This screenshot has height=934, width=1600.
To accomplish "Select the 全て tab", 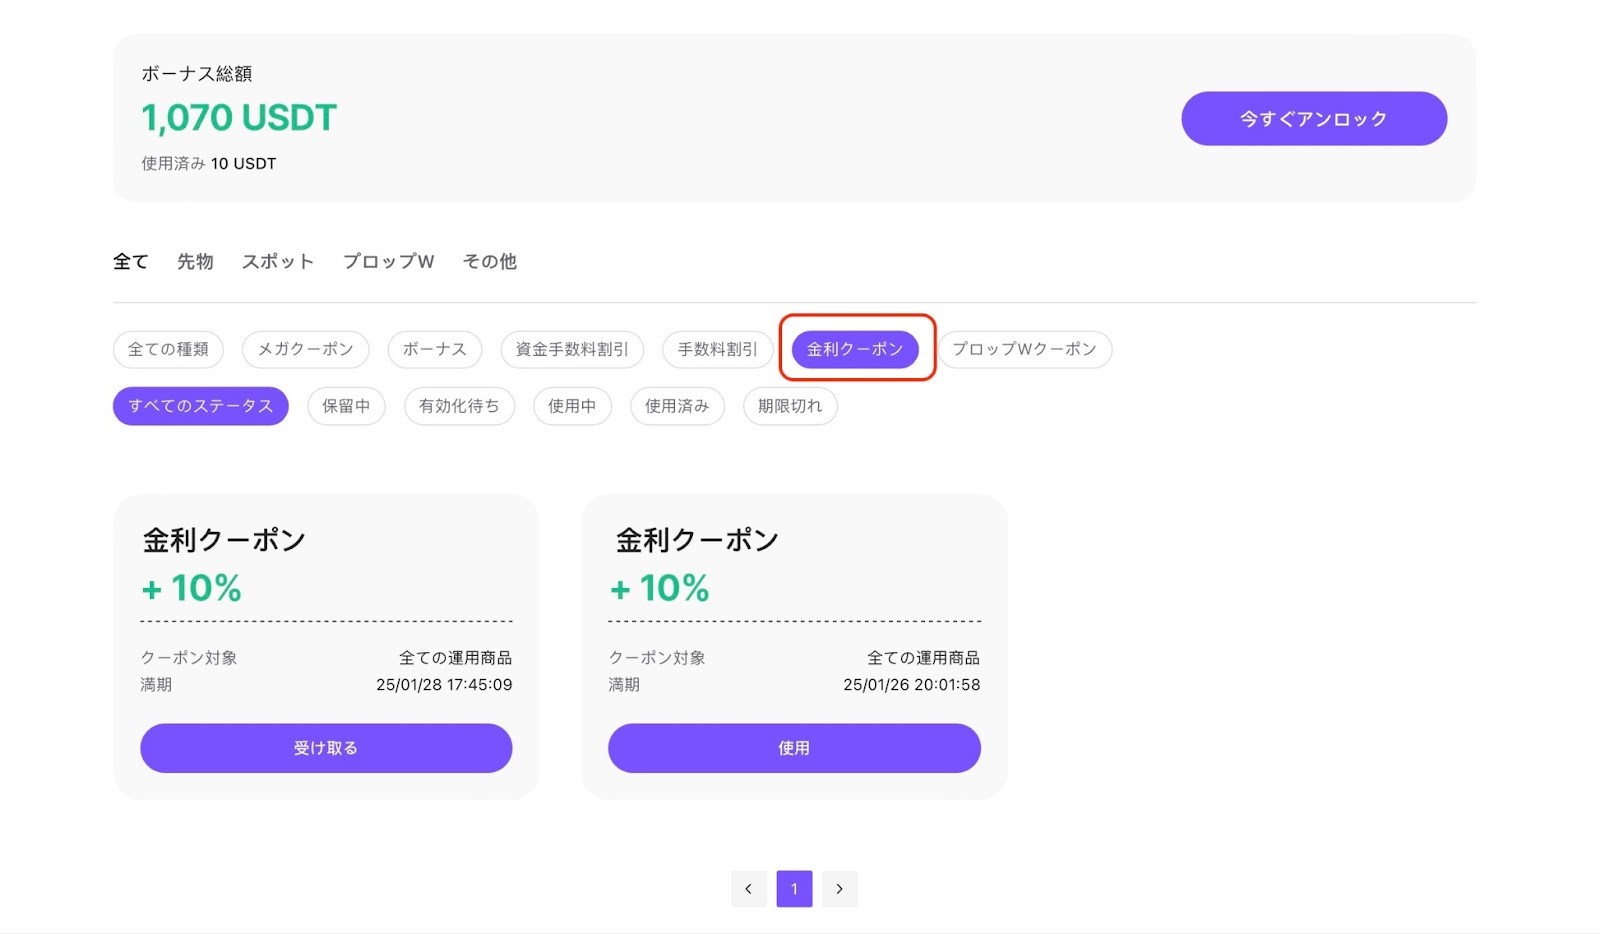I will (x=130, y=262).
